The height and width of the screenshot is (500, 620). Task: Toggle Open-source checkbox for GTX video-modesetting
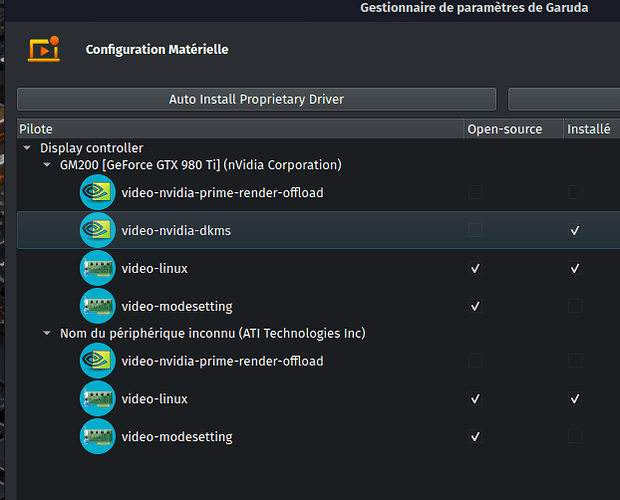click(475, 306)
